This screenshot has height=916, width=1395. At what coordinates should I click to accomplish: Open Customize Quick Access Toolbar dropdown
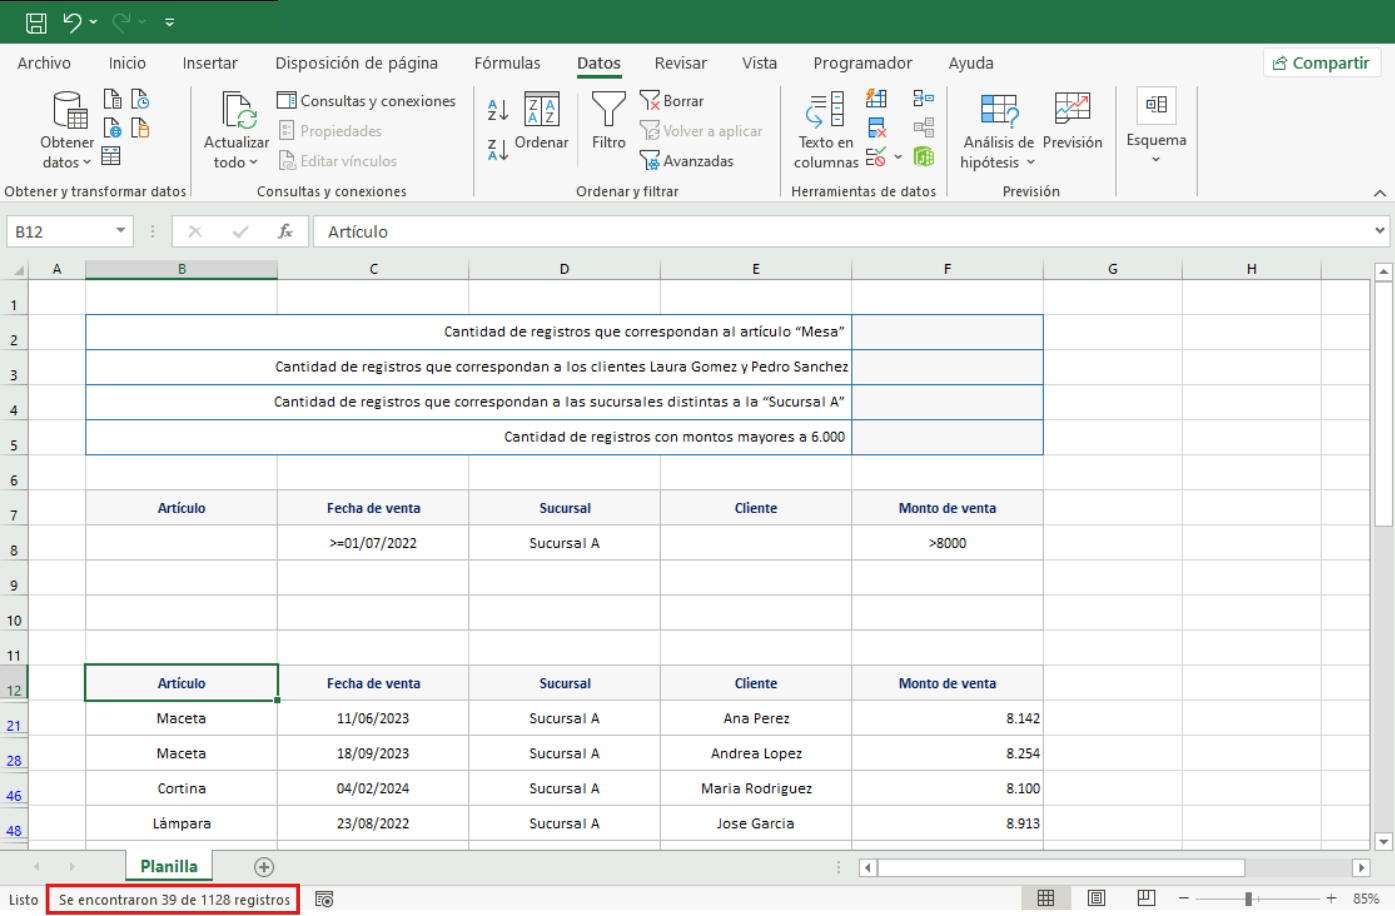[169, 22]
